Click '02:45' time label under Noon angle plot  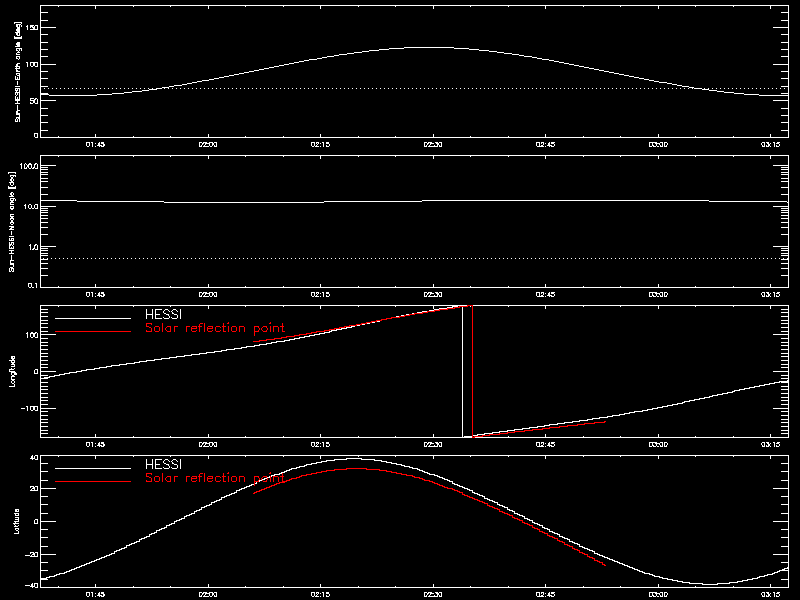(545, 294)
